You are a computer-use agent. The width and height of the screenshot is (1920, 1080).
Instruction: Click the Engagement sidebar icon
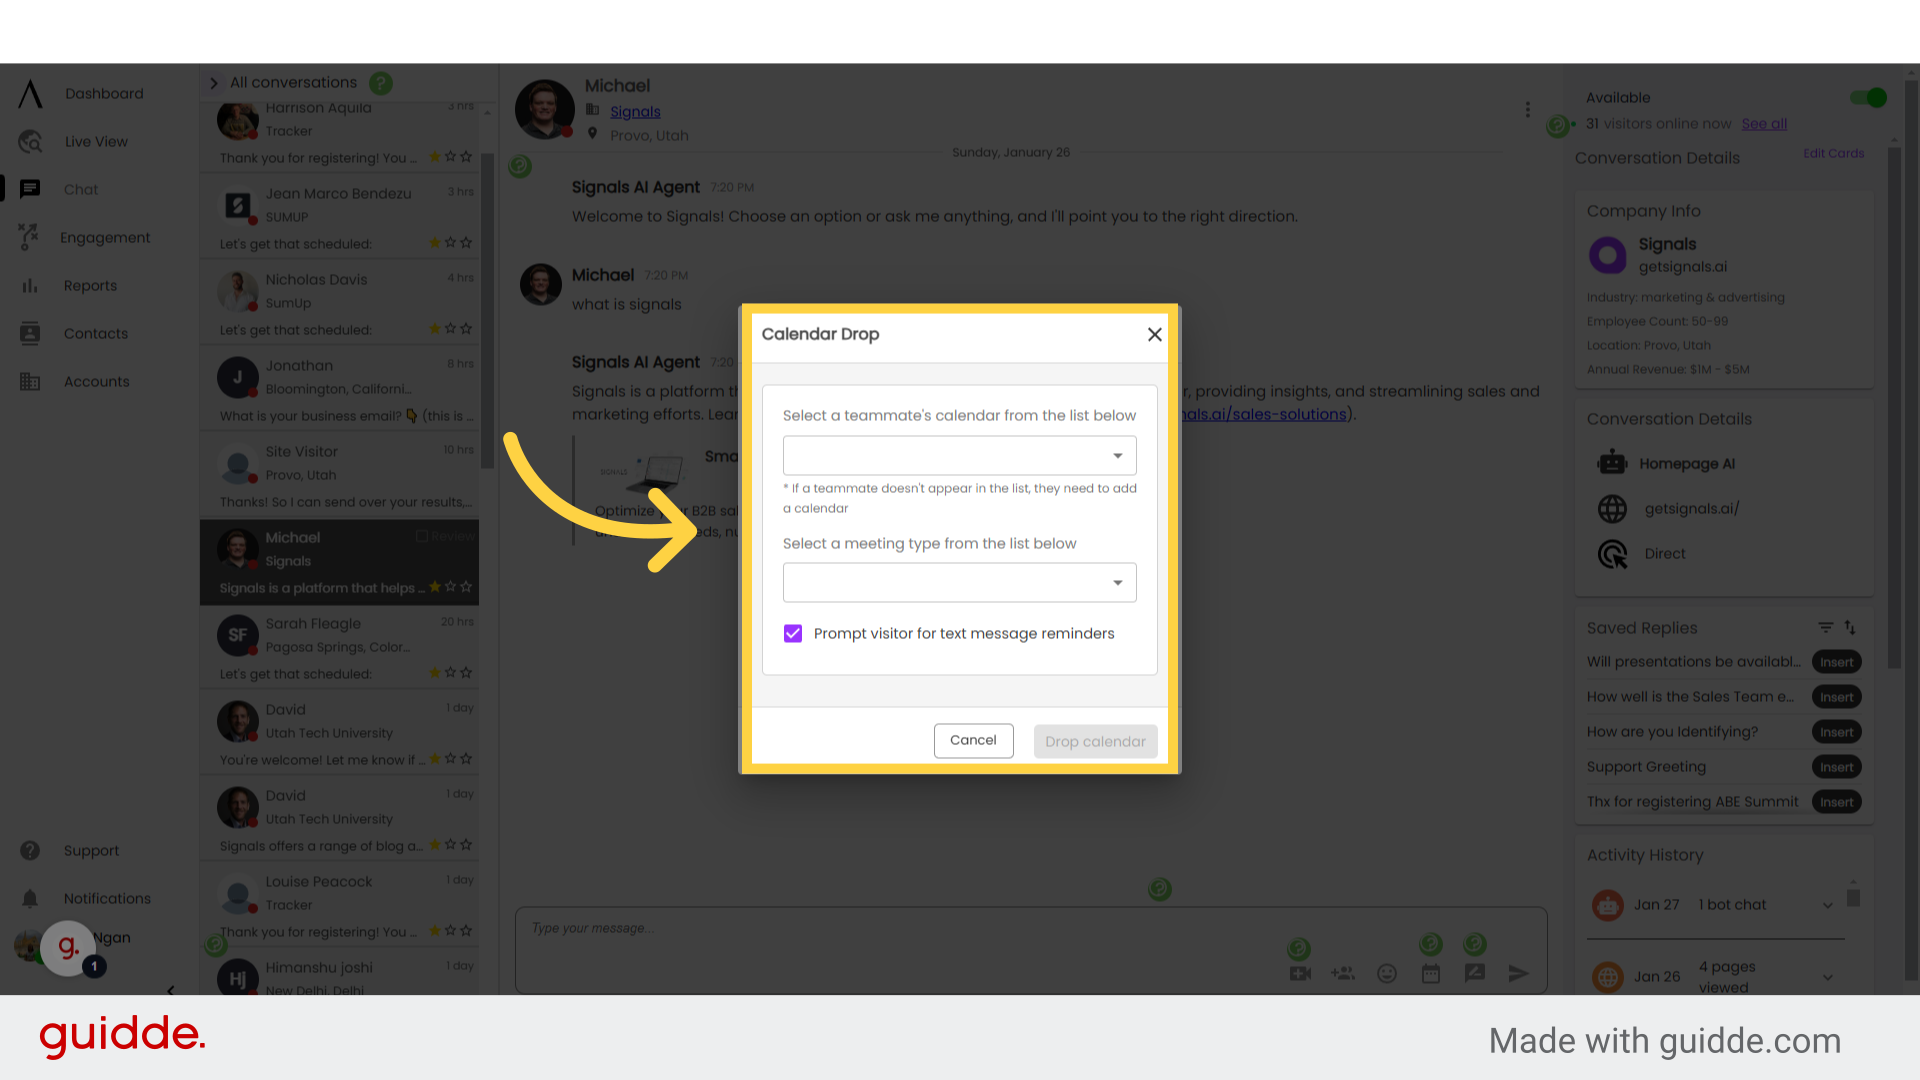coord(29,237)
